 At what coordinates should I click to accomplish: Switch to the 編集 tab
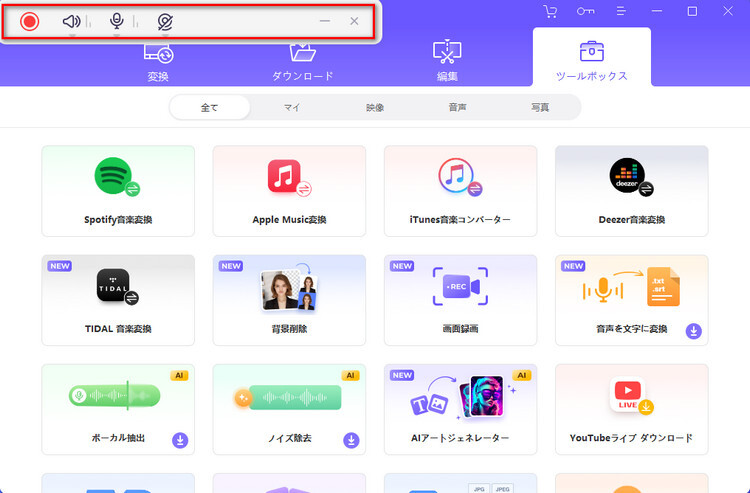tap(447, 61)
